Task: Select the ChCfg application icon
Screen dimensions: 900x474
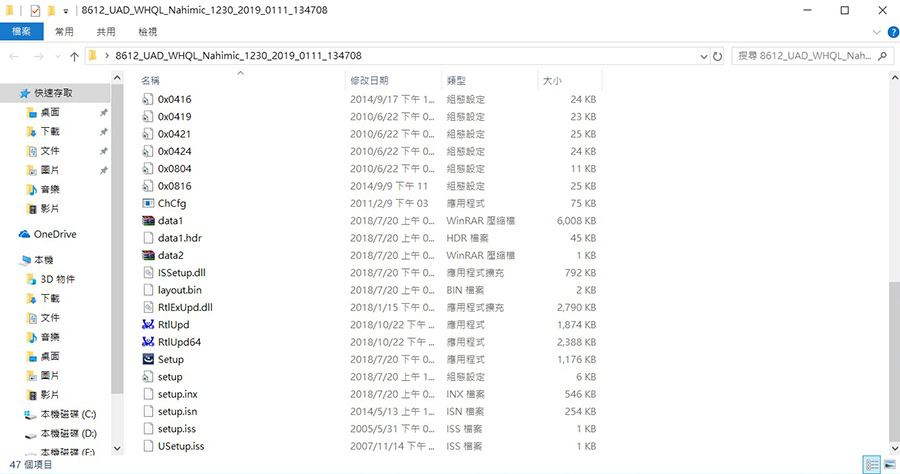Action: coord(148,203)
